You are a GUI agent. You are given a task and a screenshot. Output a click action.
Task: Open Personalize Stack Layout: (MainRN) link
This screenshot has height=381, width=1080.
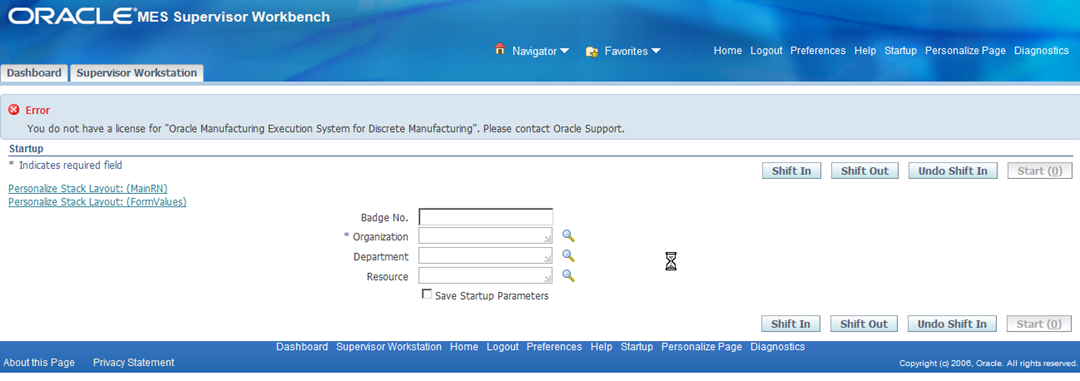pyautogui.click(x=87, y=188)
